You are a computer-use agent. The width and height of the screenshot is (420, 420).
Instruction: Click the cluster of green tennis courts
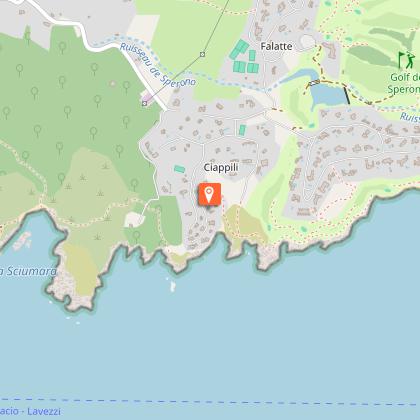[245, 57]
